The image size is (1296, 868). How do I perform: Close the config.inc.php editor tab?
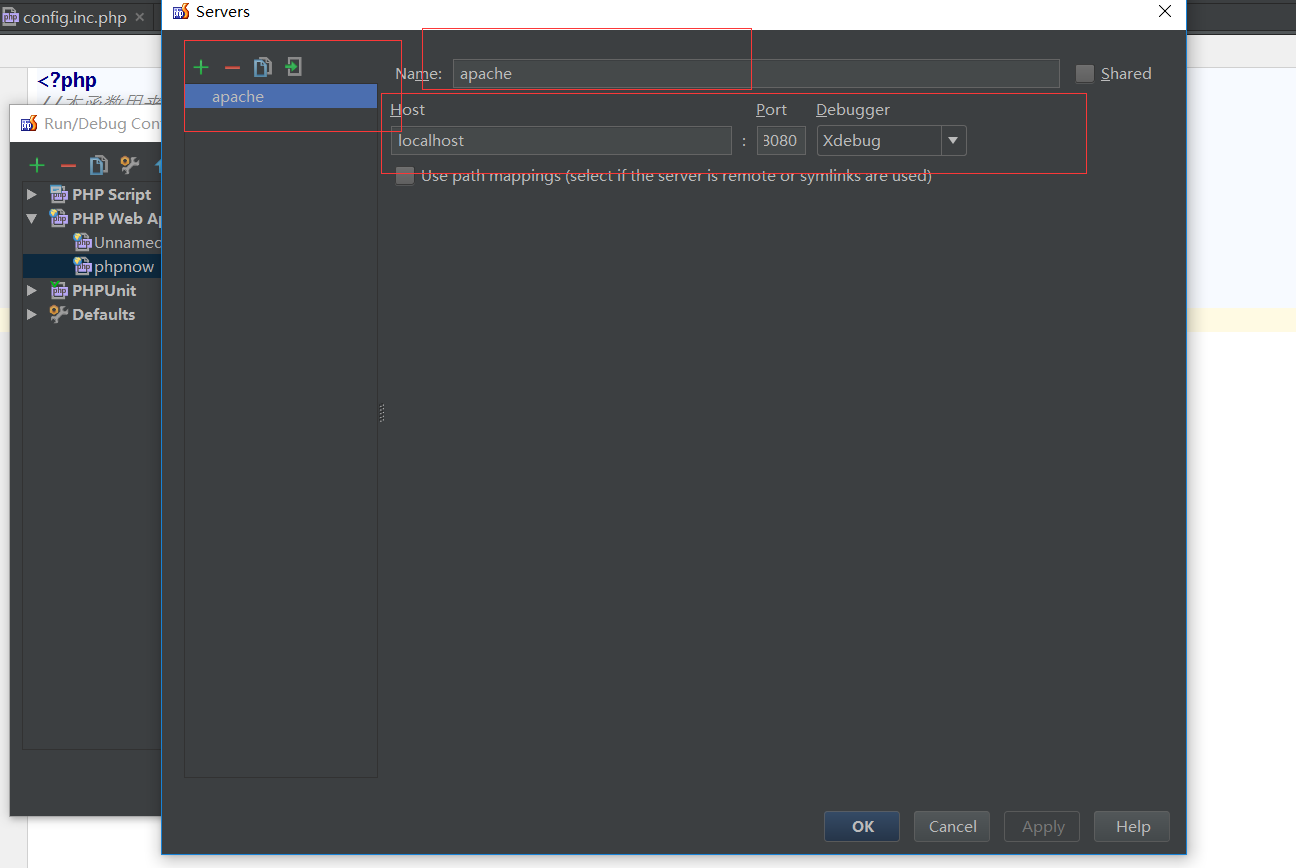pos(140,18)
